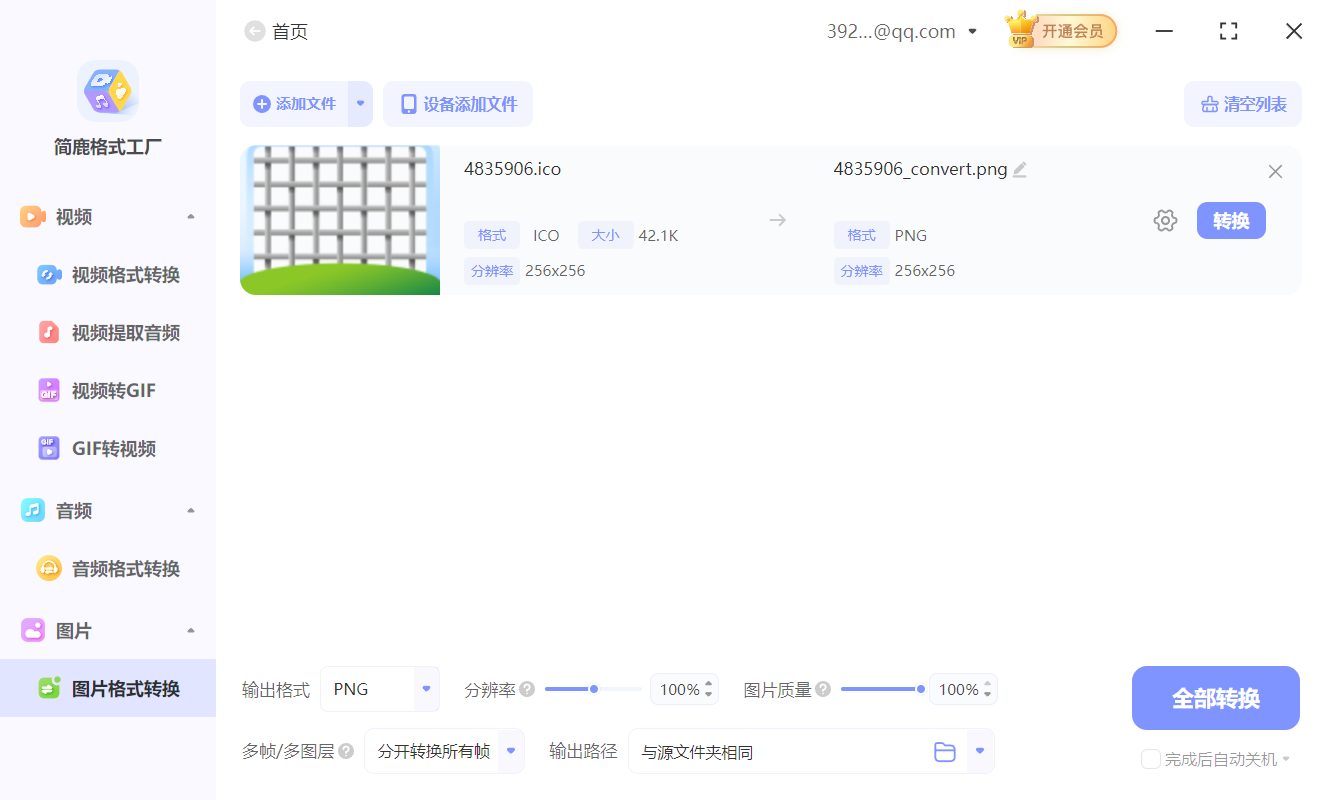Enable 完成后自动关机 checkbox
The height and width of the screenshot is (800, 1326).
click(1150, 759)
